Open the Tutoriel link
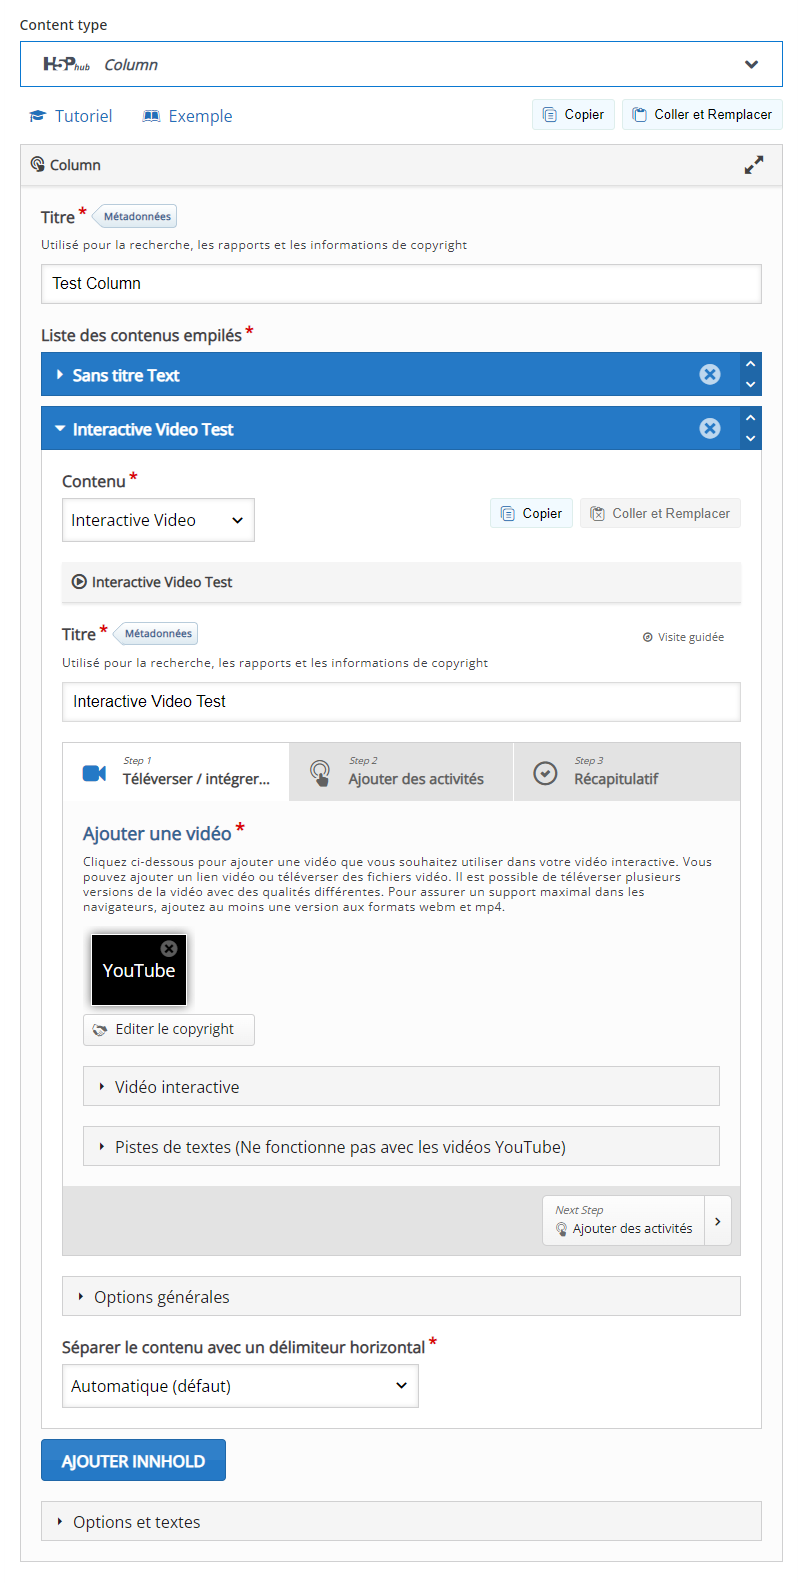Image resolution: width=810 pixels, height=1583 pixels. click(x=71, y=116)
